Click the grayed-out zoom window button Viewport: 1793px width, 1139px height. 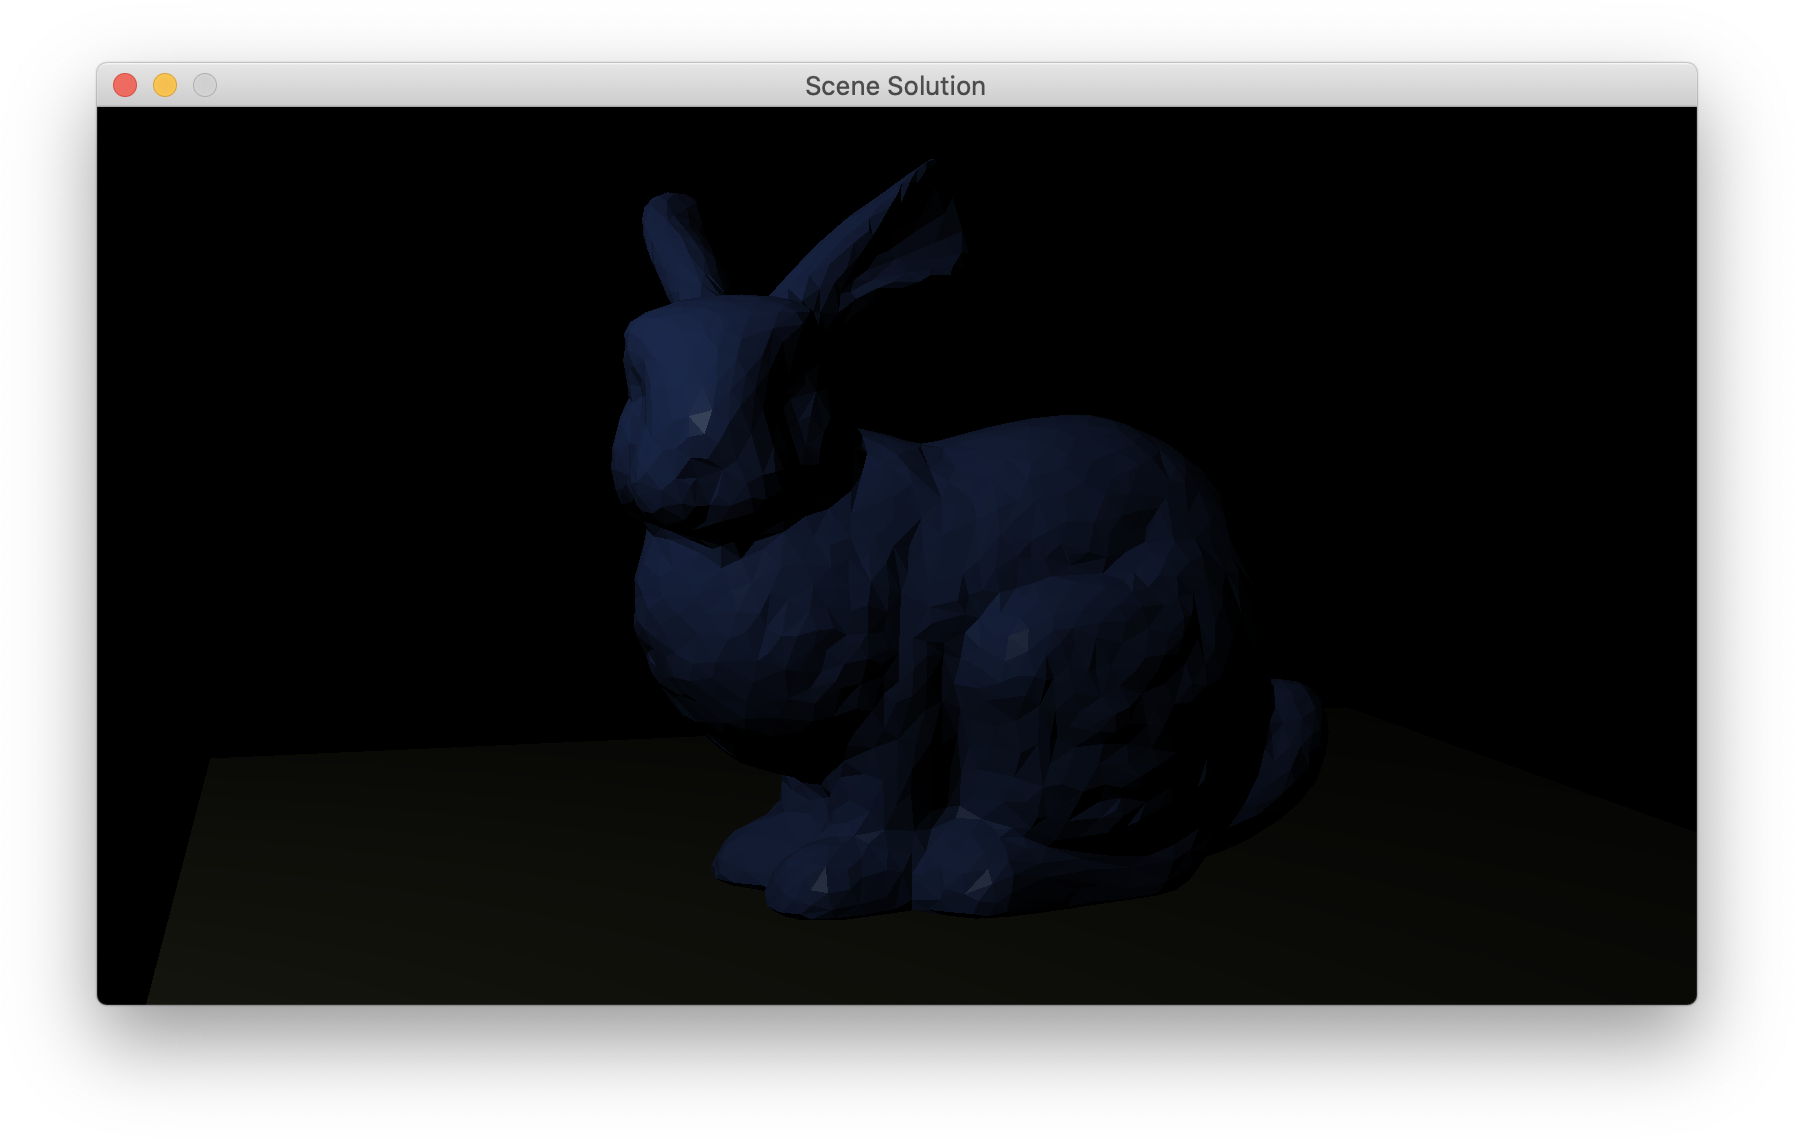tap(205, 86)
